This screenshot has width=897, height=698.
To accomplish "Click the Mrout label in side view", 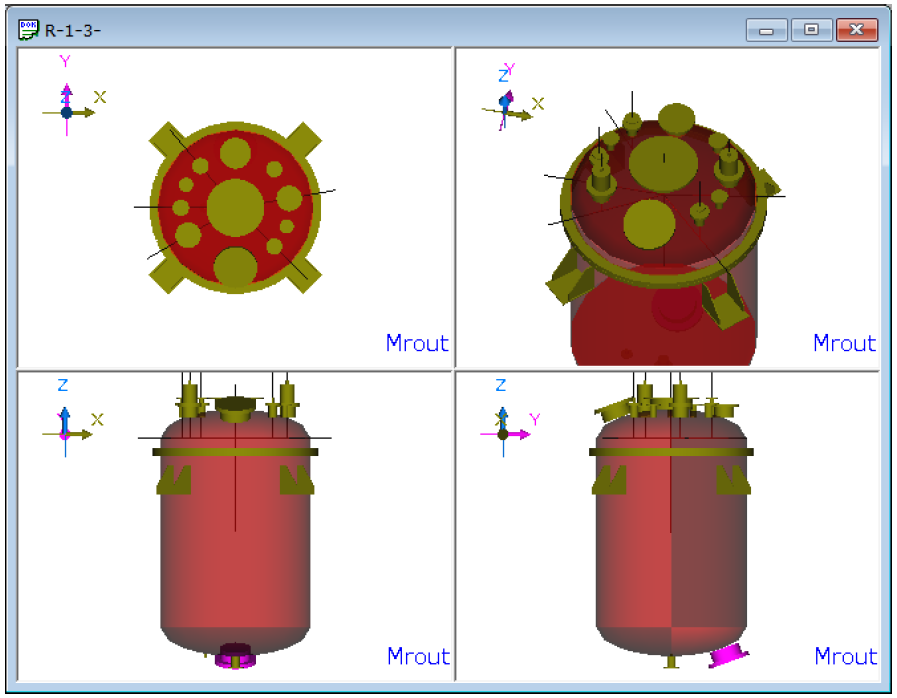I will point(846,656).
